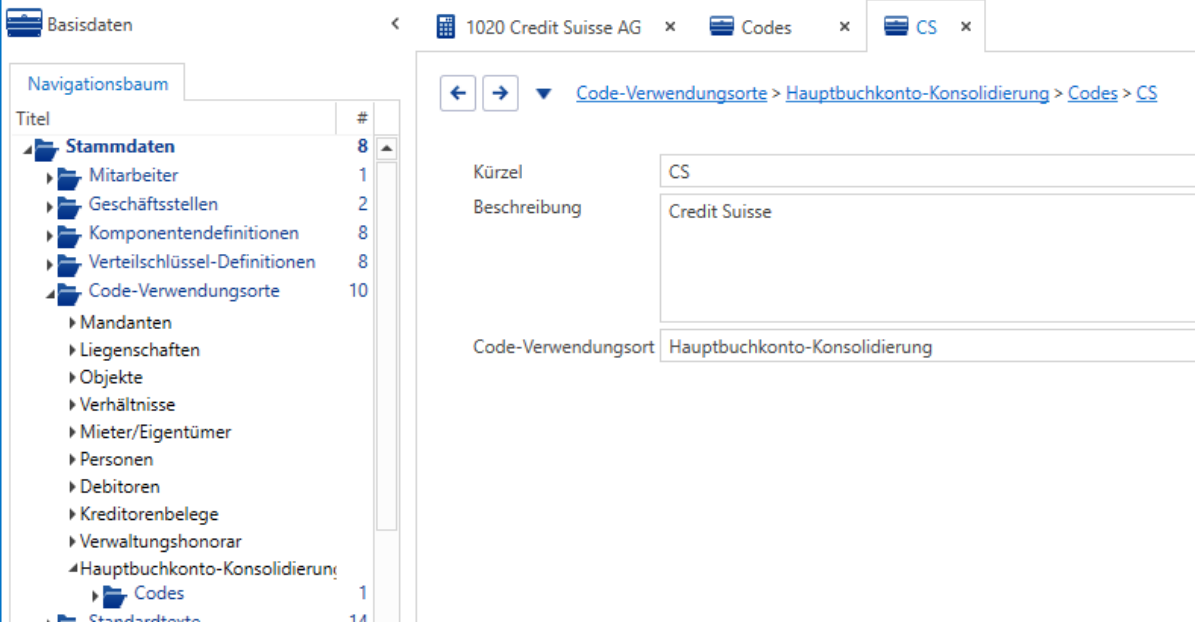Switch to the 1020 Credit Suisse AG tab
This screenshot has width=1195, height=622.
pos(553,27)
